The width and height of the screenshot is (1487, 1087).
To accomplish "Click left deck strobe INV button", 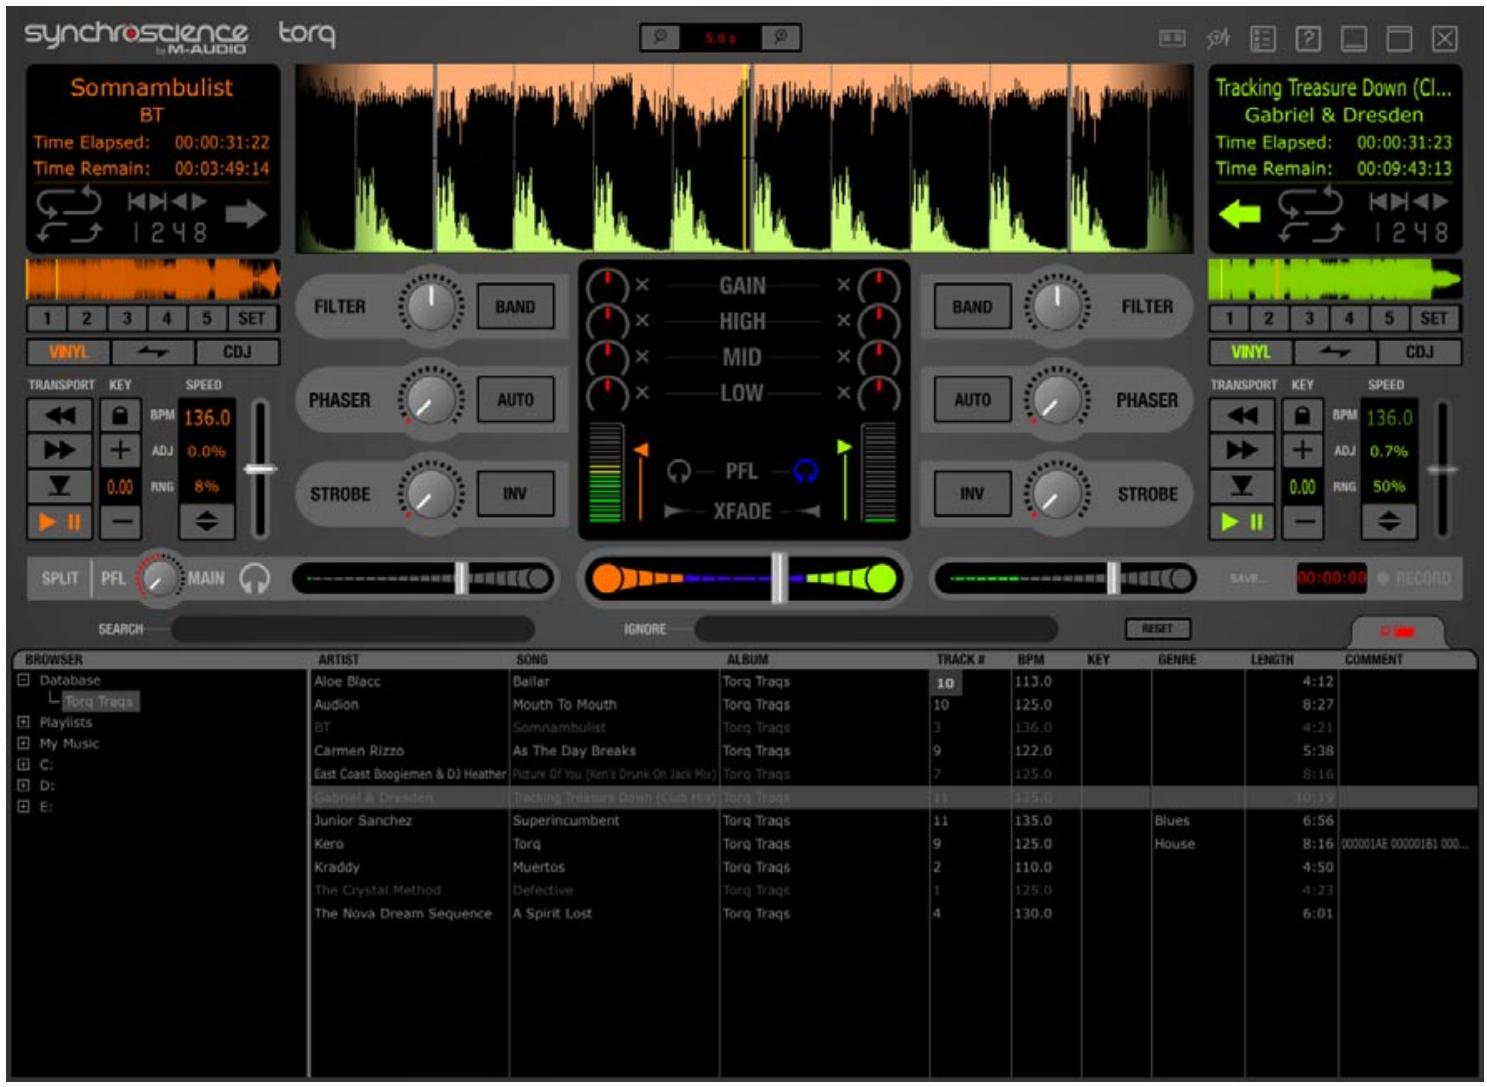I will (x=515, y=494).
